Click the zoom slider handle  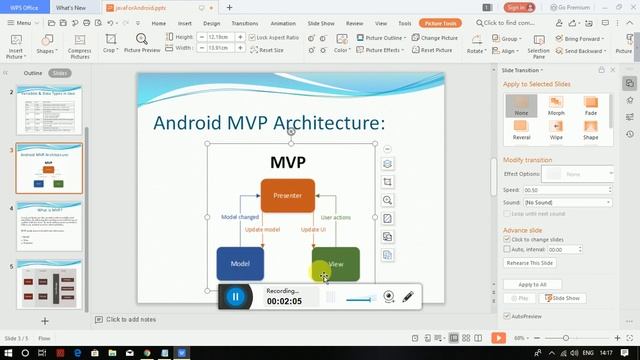click(x=566, y=338)
